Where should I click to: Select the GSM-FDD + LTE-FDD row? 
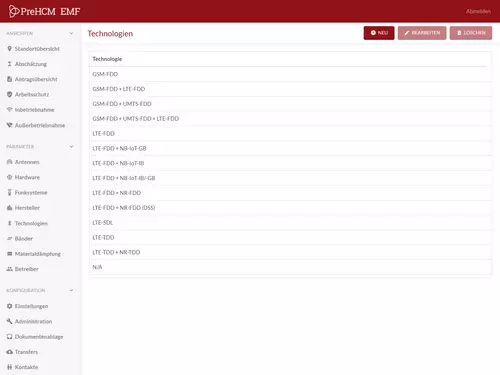(290, 89)
